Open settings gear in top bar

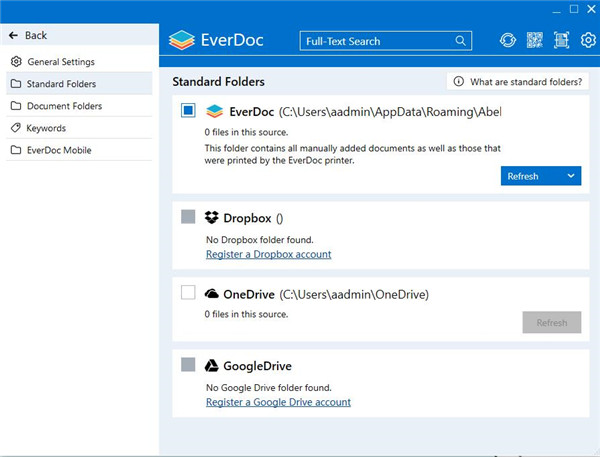[x=588, y=41]
